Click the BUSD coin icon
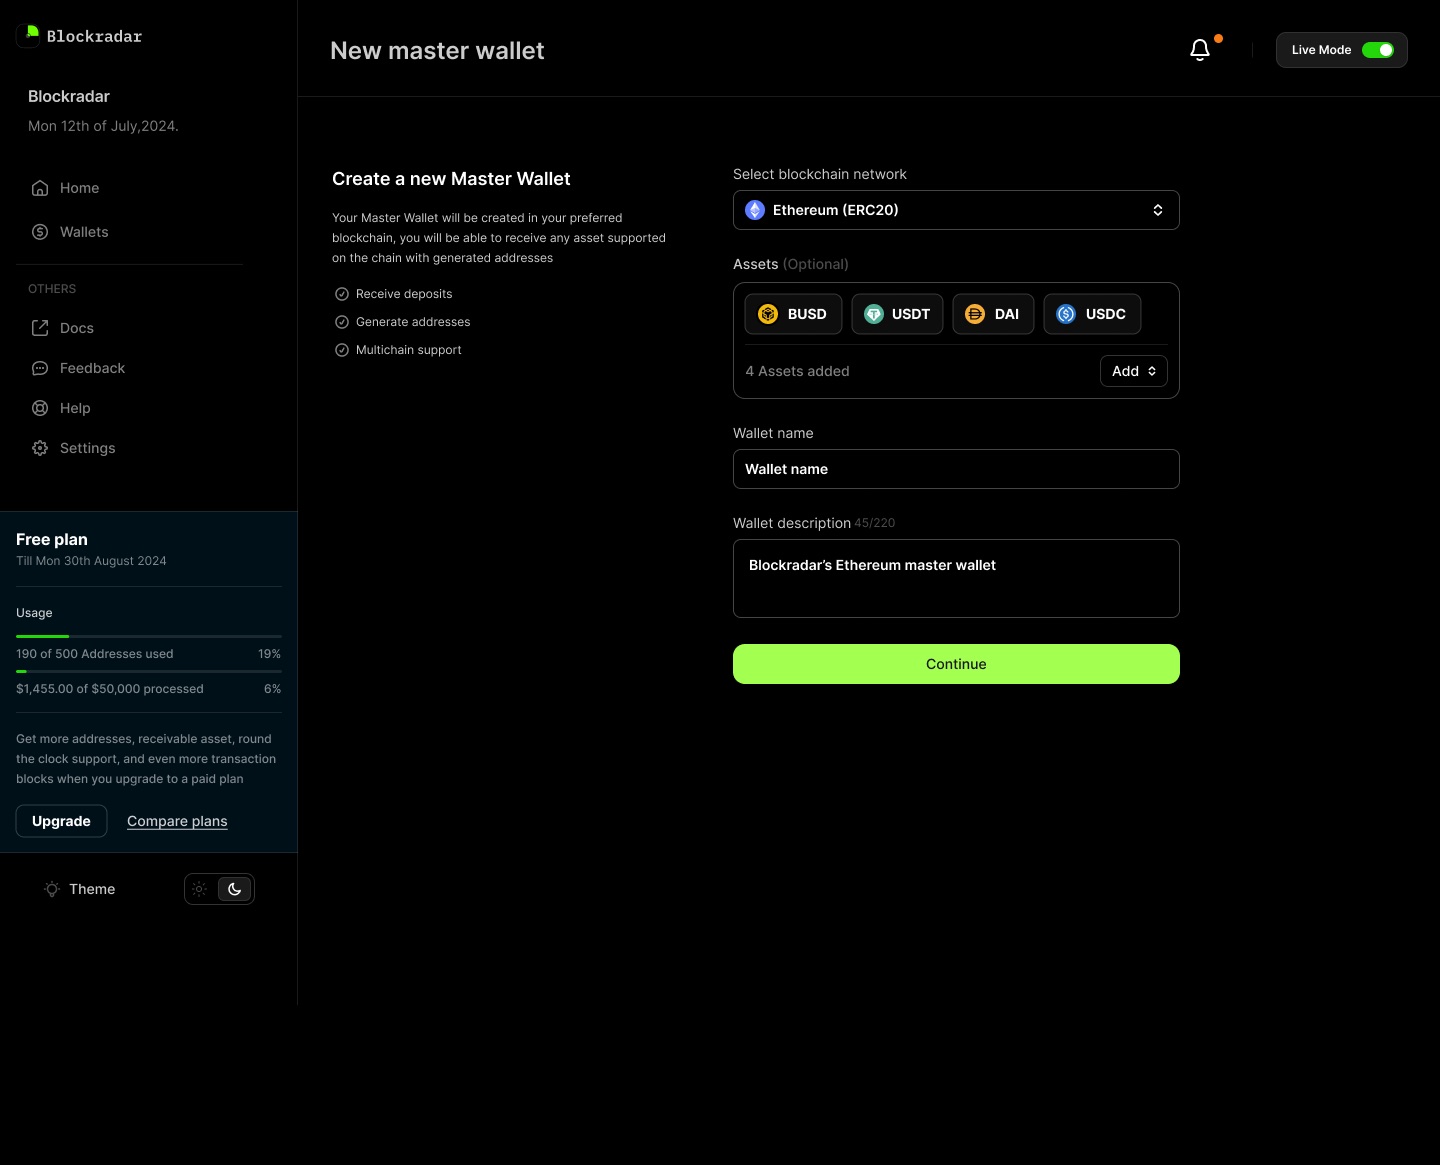 click(x=768, y=314)
